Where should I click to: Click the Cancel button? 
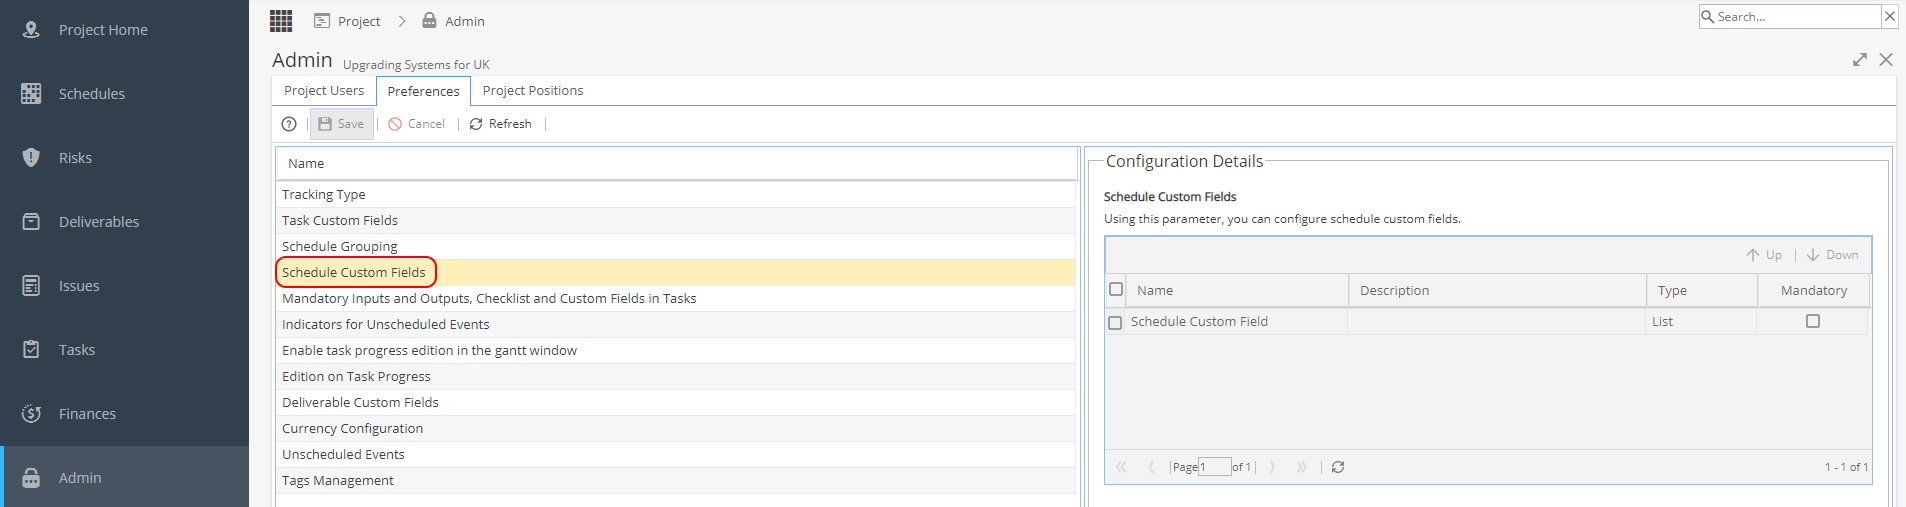pyautogui.click(x=416, y=124)
